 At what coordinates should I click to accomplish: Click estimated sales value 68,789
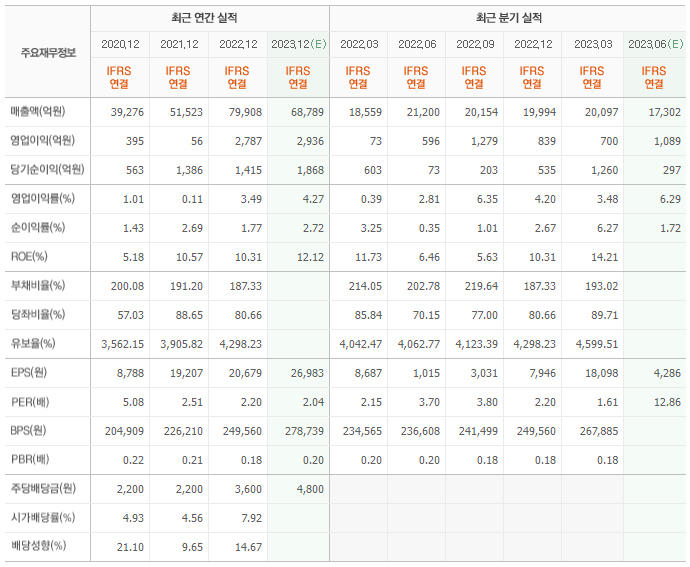pos(307,112)
